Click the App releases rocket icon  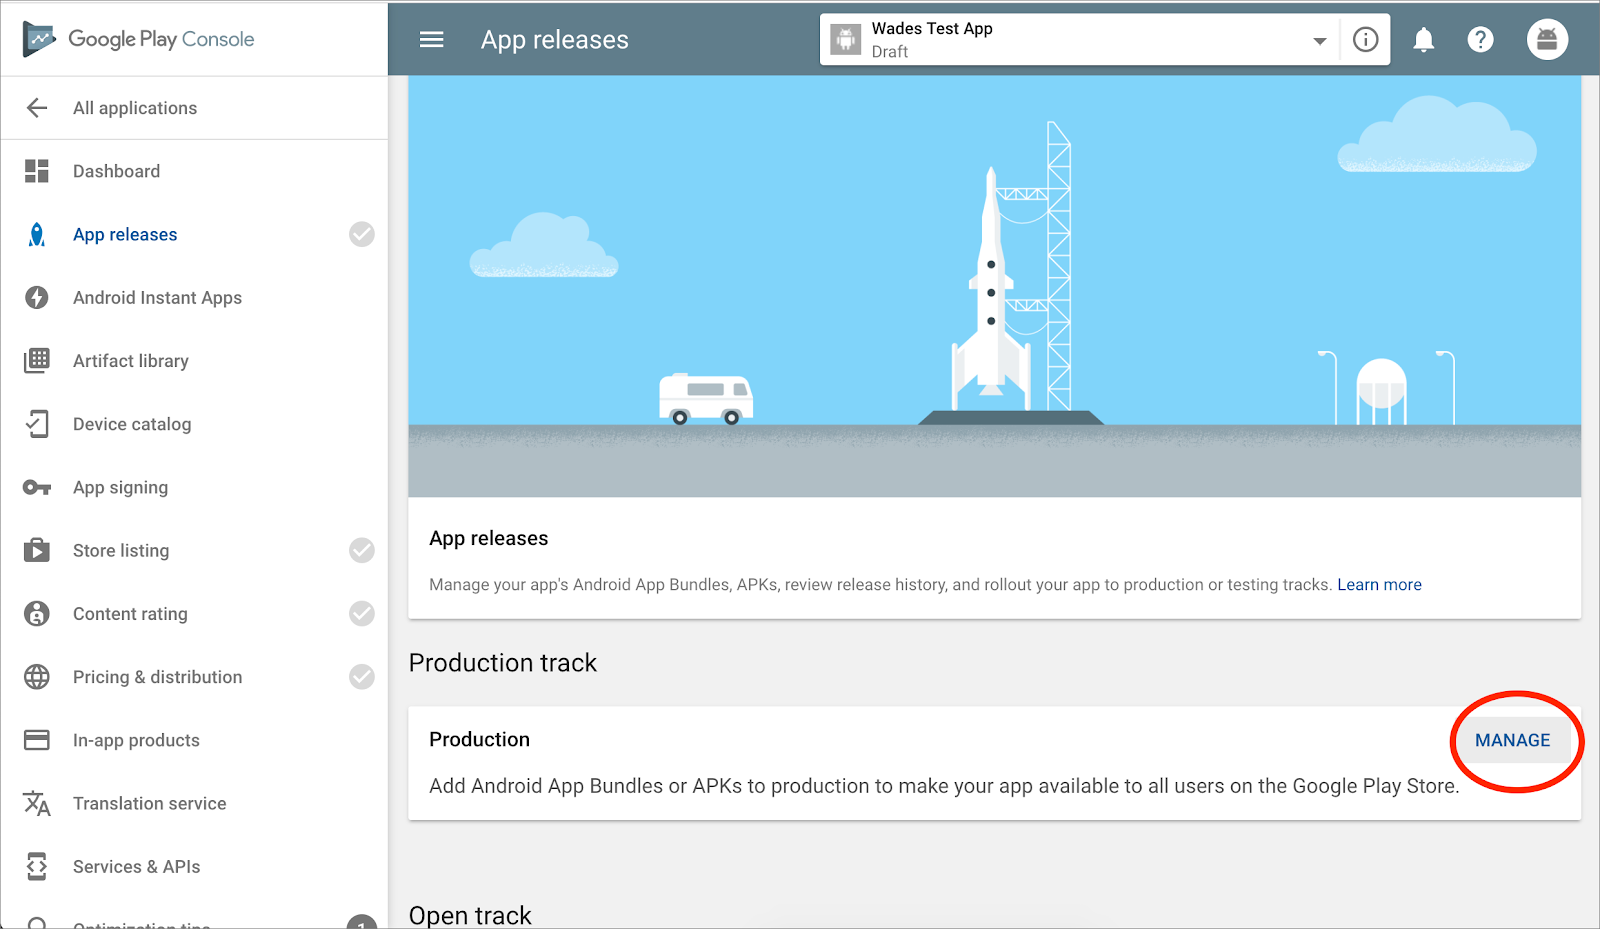pos(37,234)
